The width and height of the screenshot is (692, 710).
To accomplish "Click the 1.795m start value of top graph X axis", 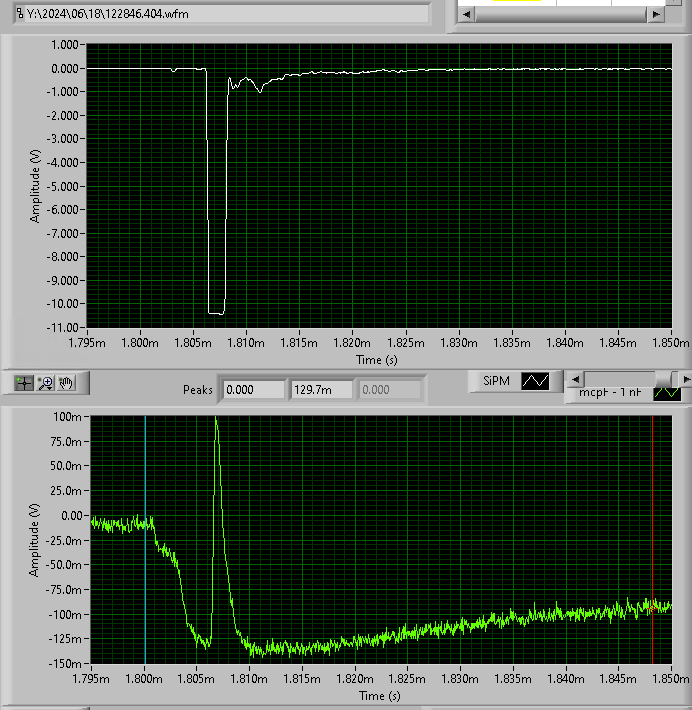I will (87, 343).
